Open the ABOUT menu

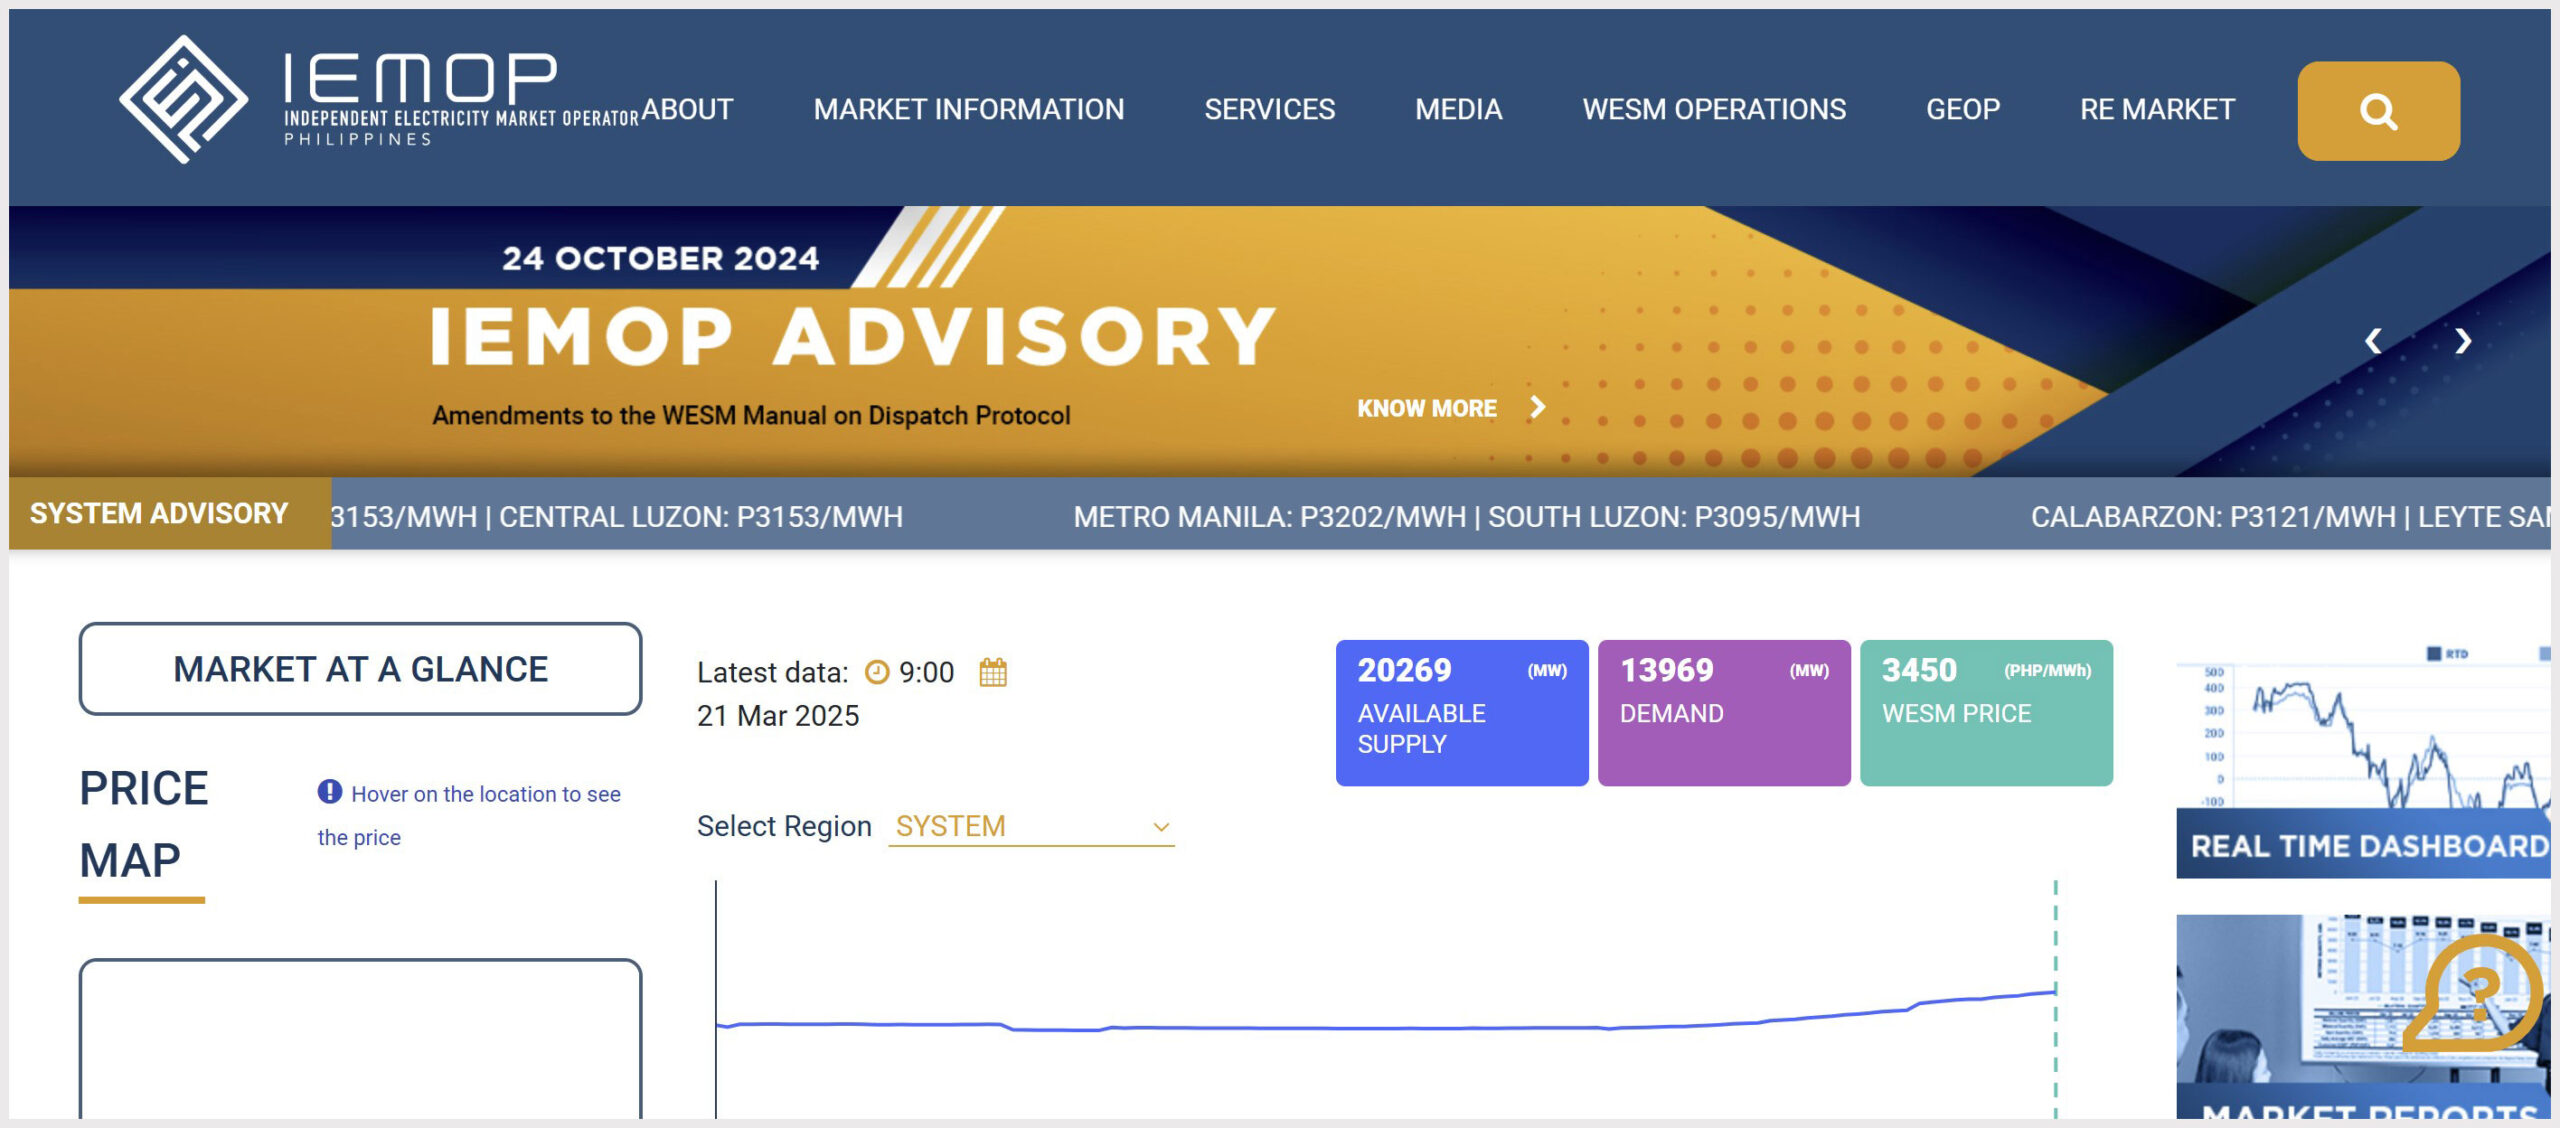click(687, 109)
